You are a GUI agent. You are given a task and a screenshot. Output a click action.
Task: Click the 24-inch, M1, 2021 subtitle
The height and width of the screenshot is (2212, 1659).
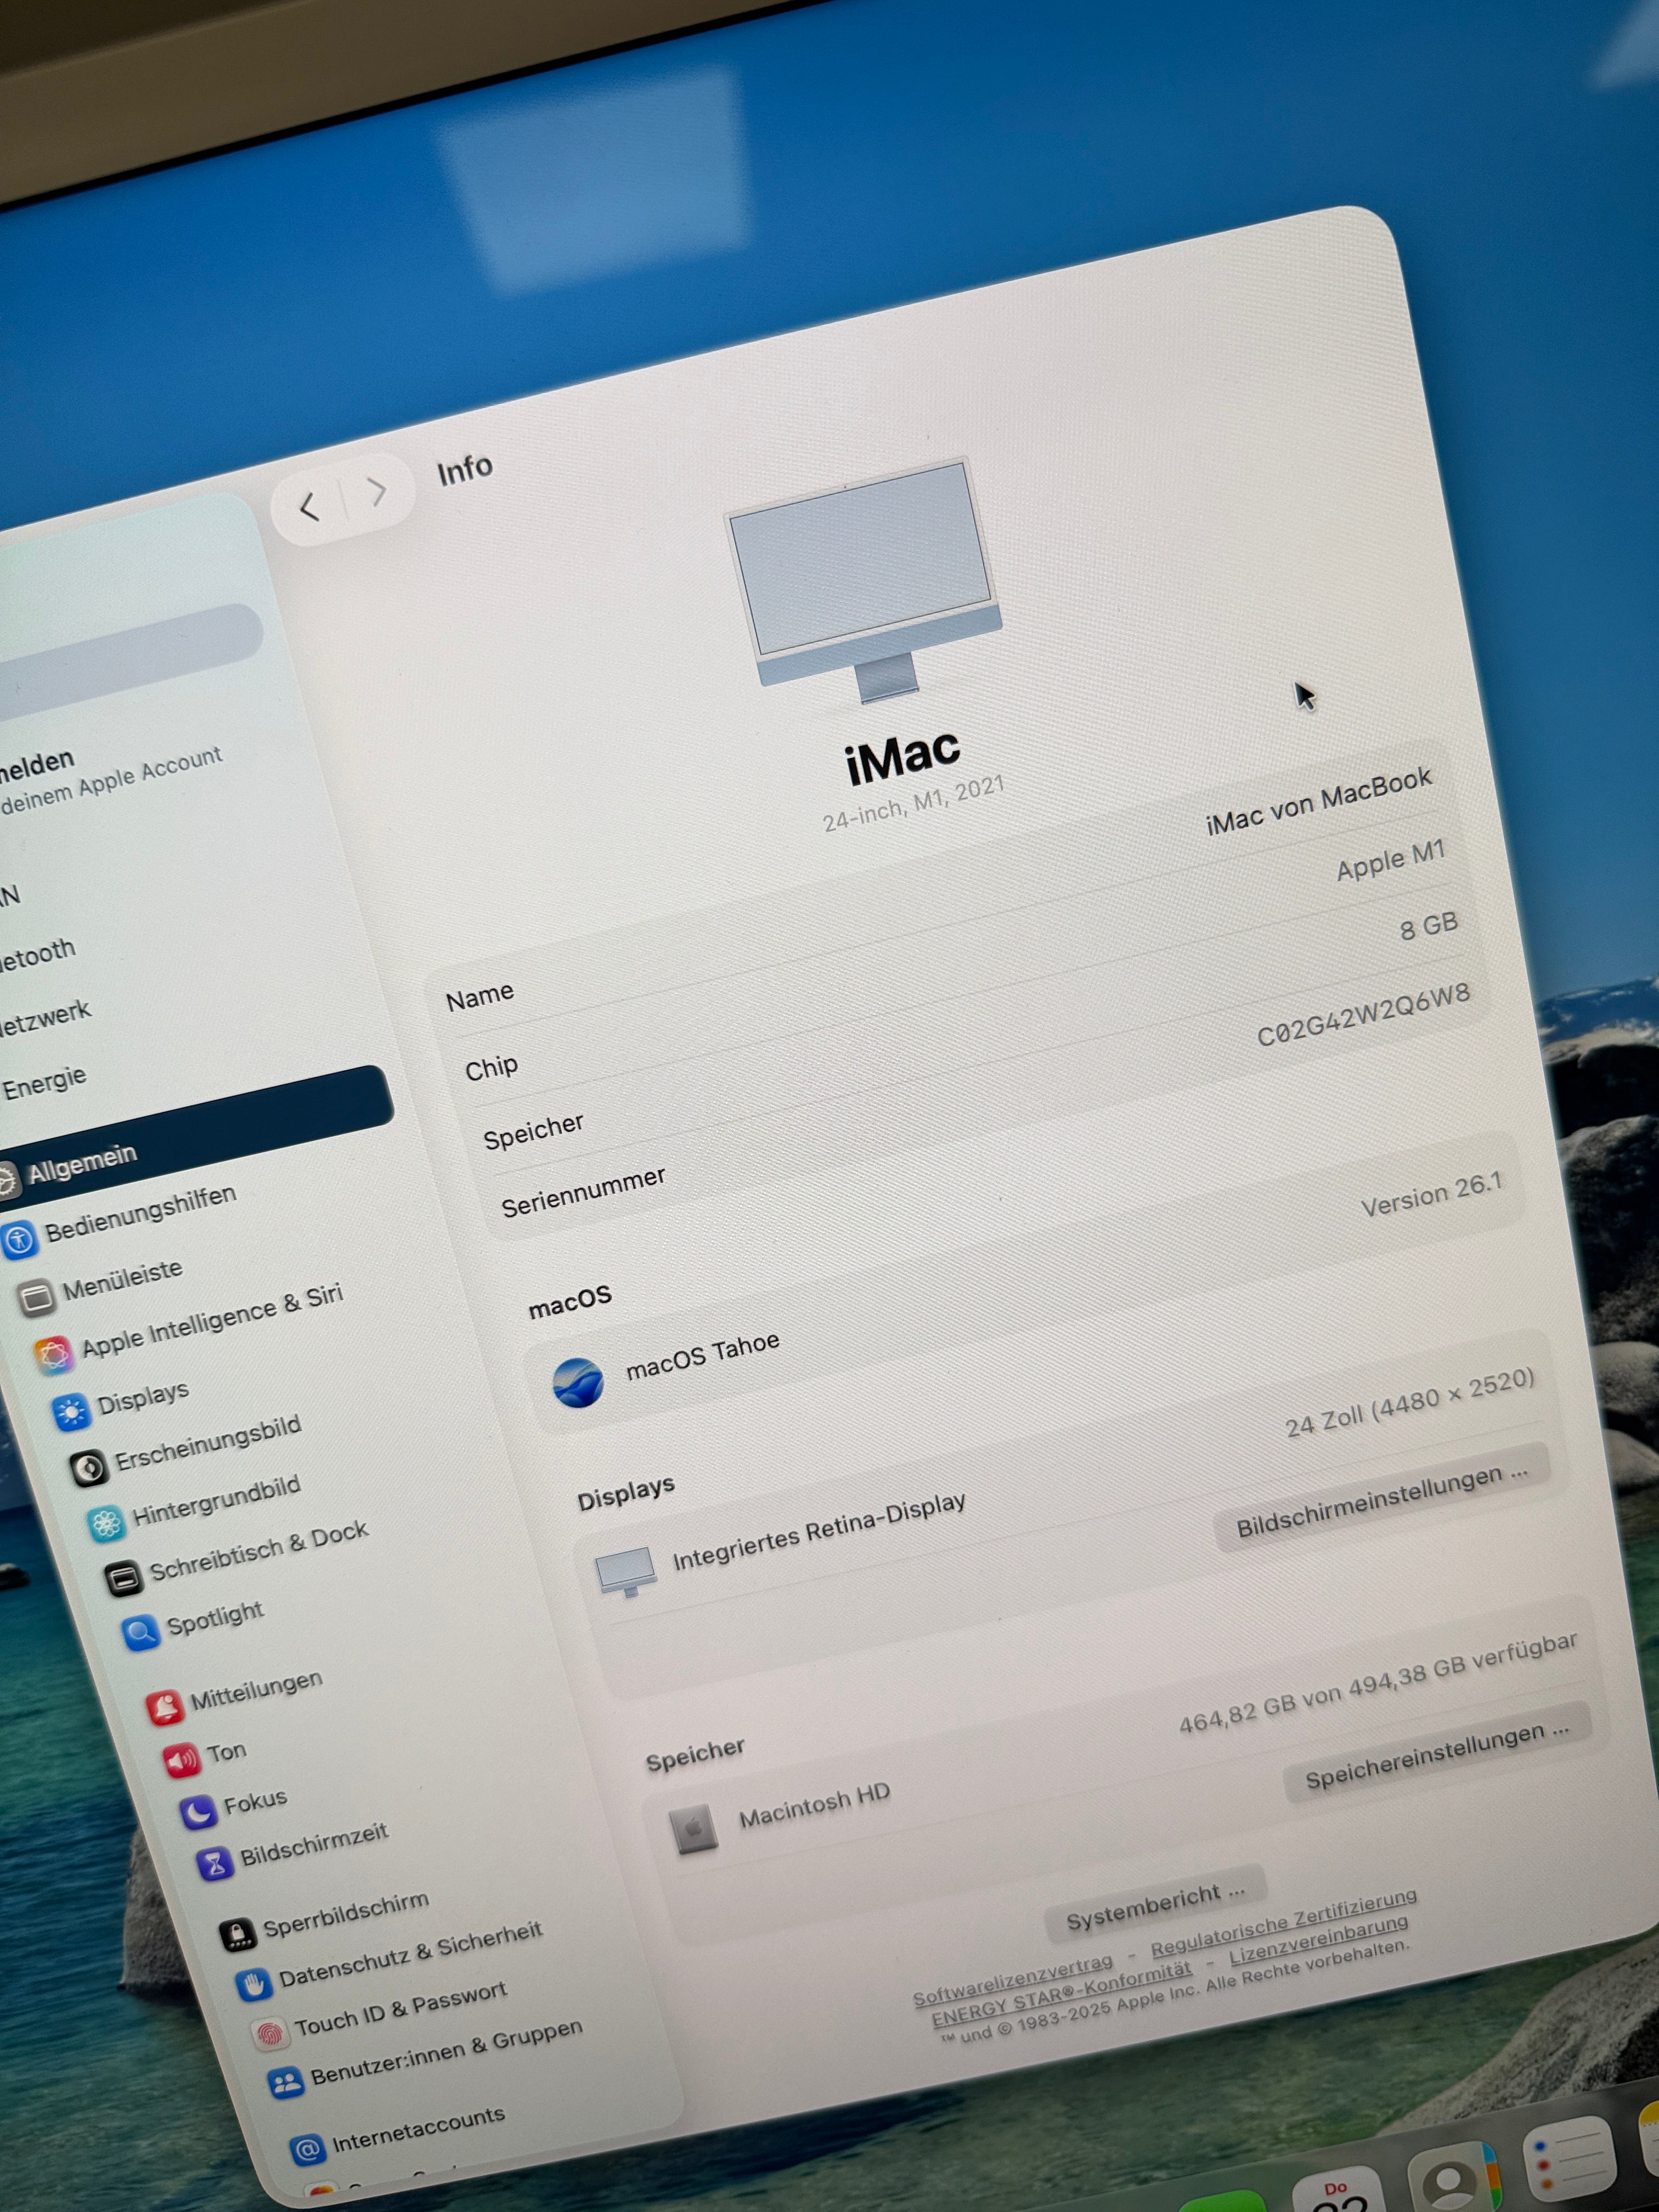click(x=913, y=803)
